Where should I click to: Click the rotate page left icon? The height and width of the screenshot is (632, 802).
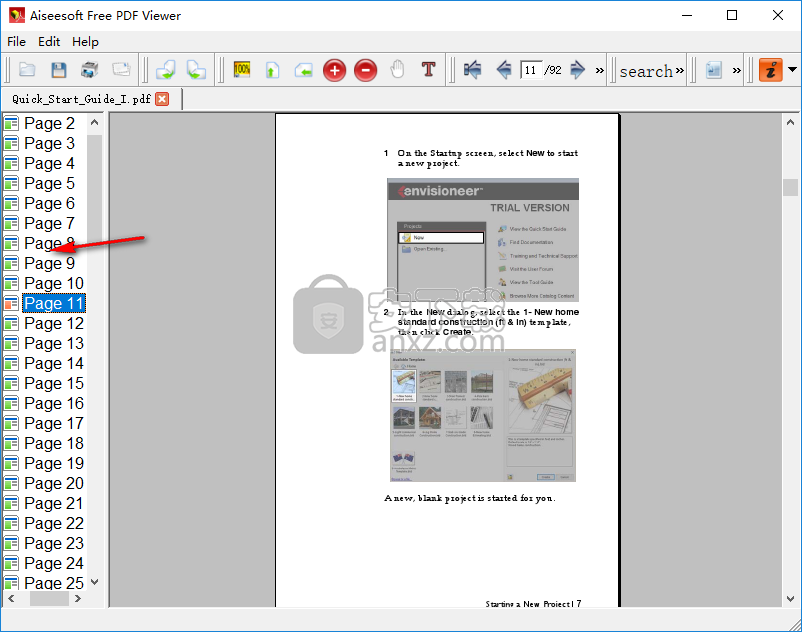(x=196, y=70)
